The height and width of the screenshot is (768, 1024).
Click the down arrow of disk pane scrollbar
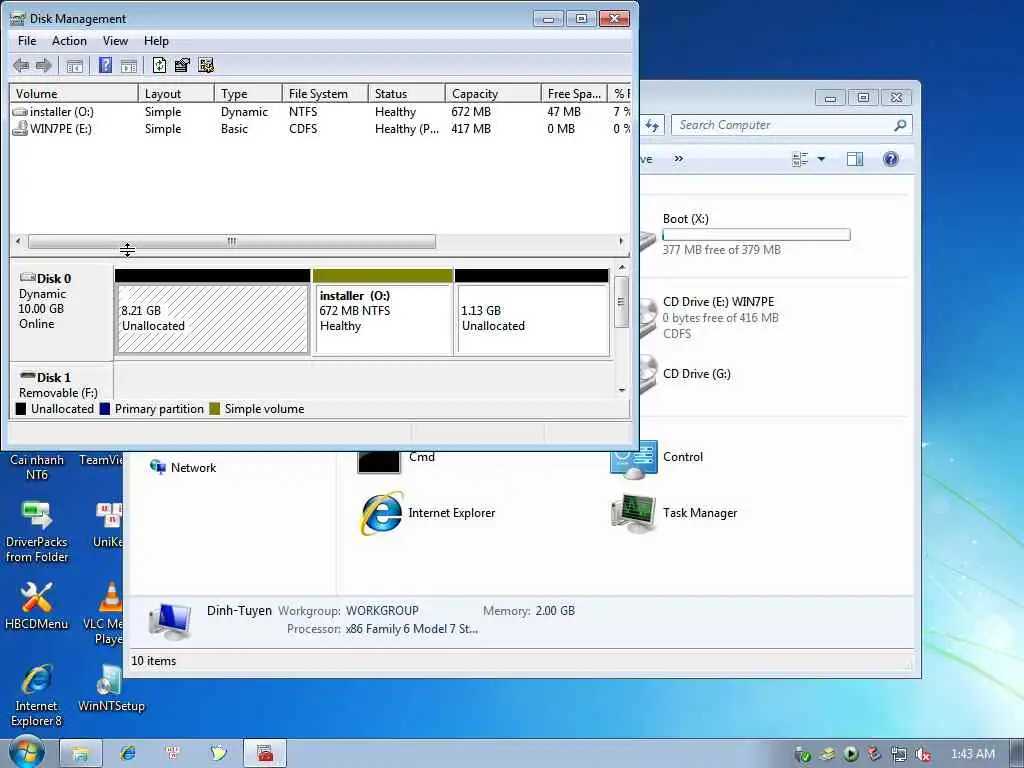point(622,390)
